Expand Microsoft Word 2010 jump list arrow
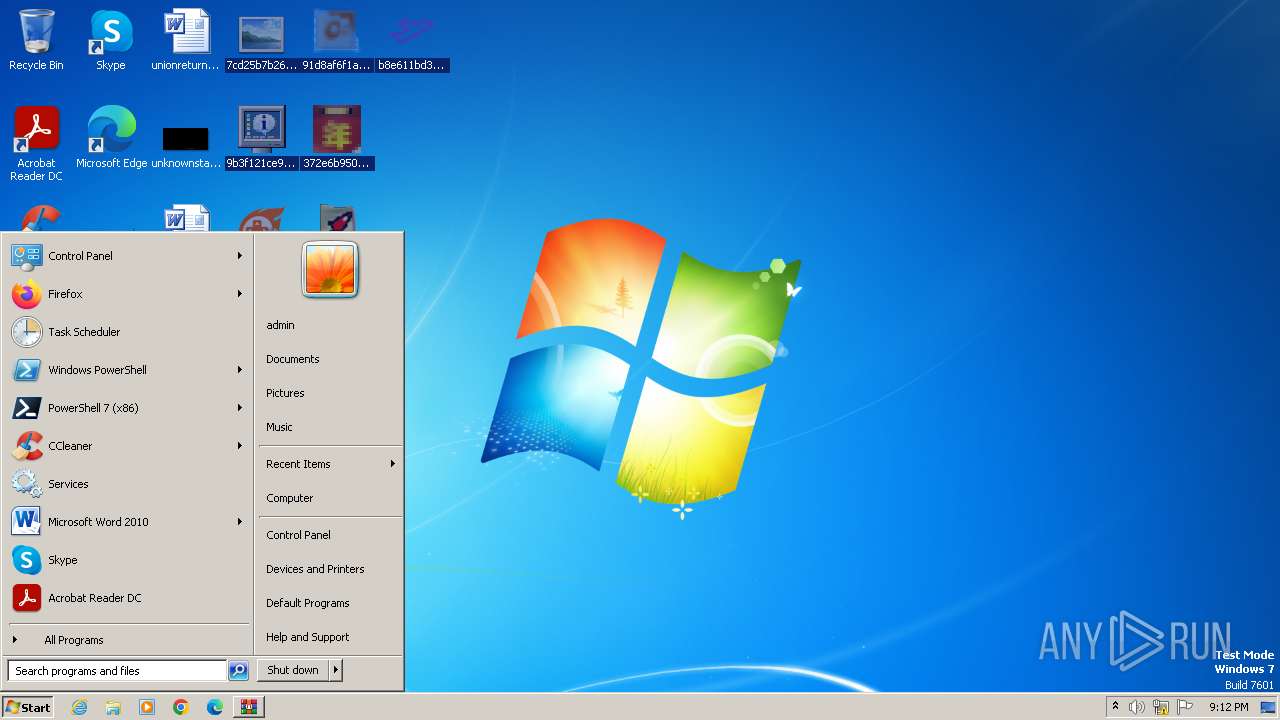Image resolution: width=1280 pixels, height=720 pixels. pos(240,522)
